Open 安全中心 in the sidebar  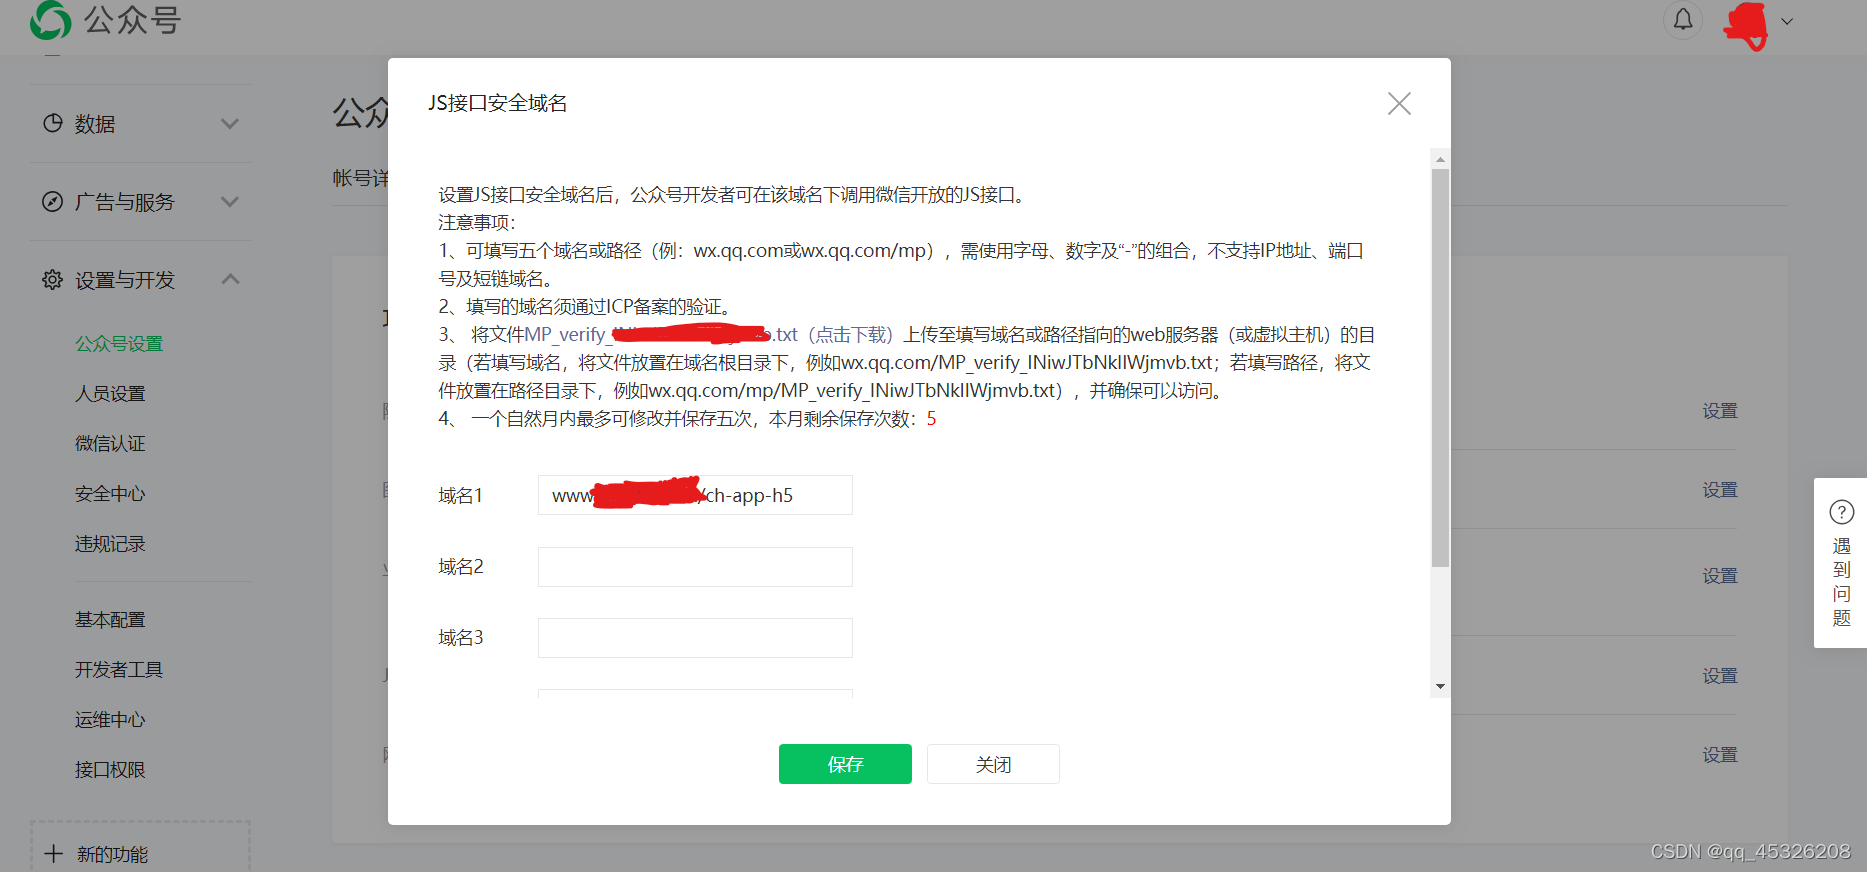[110, 494]
